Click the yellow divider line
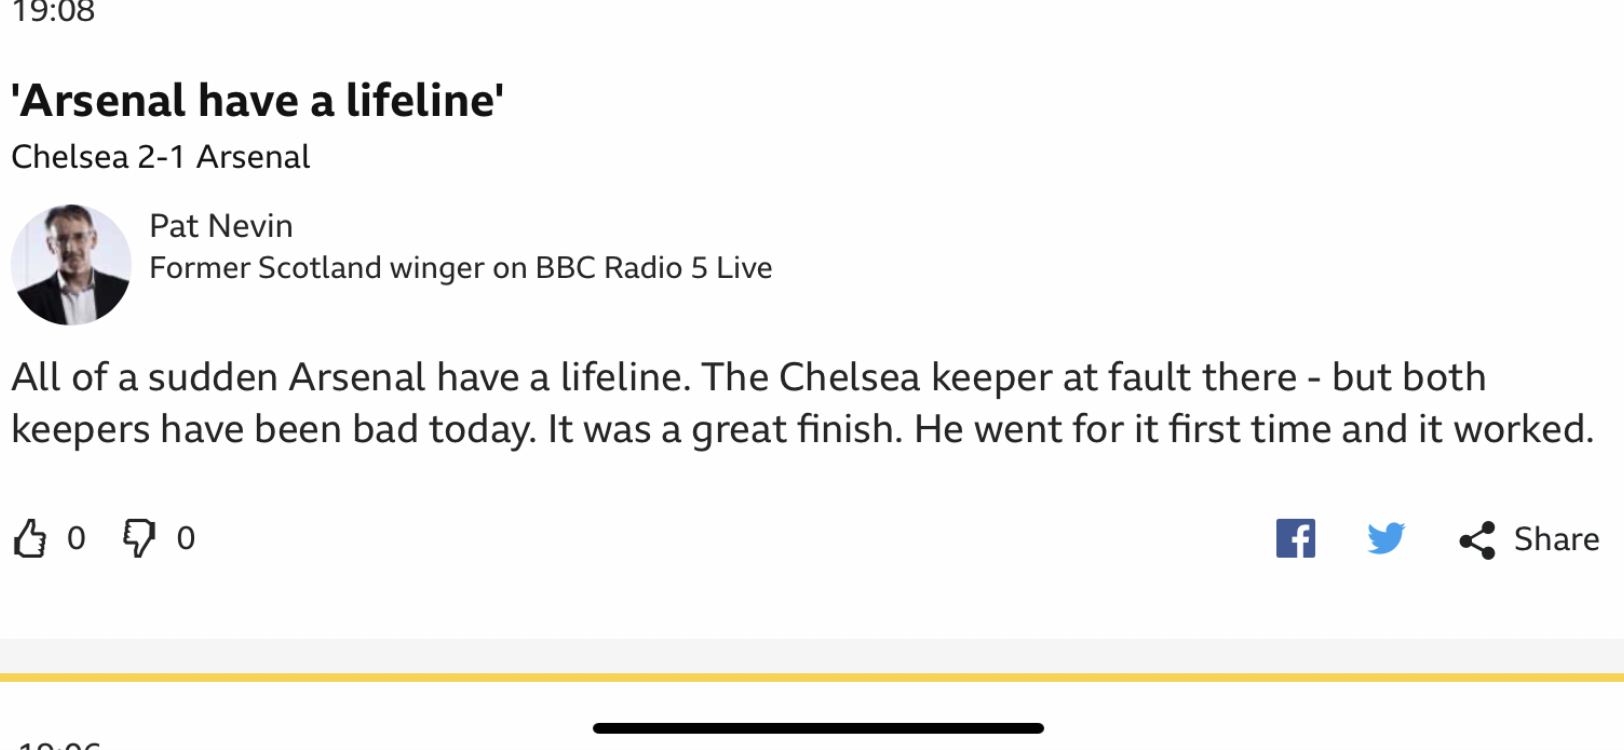Screen dimensions: 1624x750 812,677
